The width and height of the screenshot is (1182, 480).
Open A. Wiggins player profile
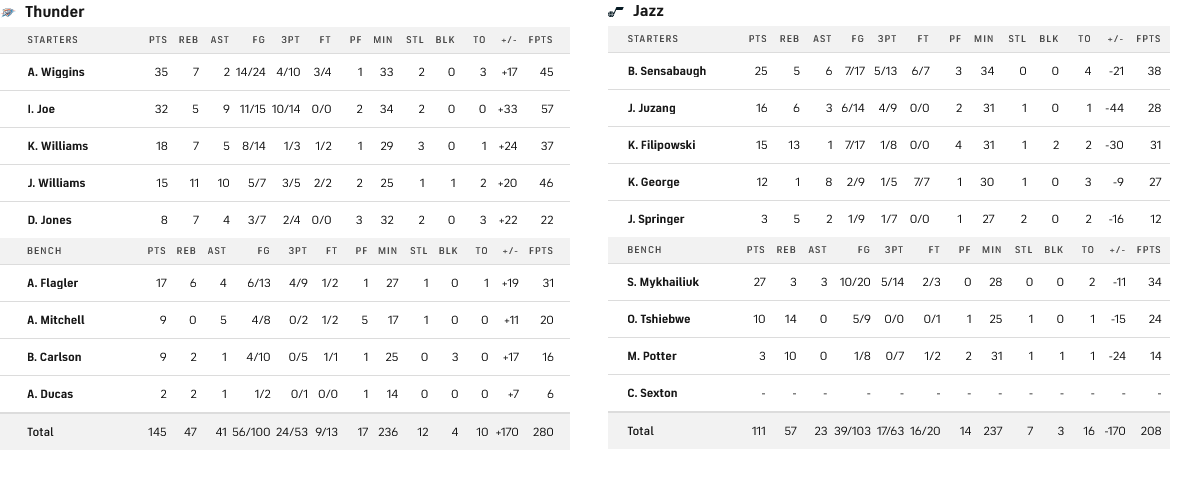click(56, 72)
